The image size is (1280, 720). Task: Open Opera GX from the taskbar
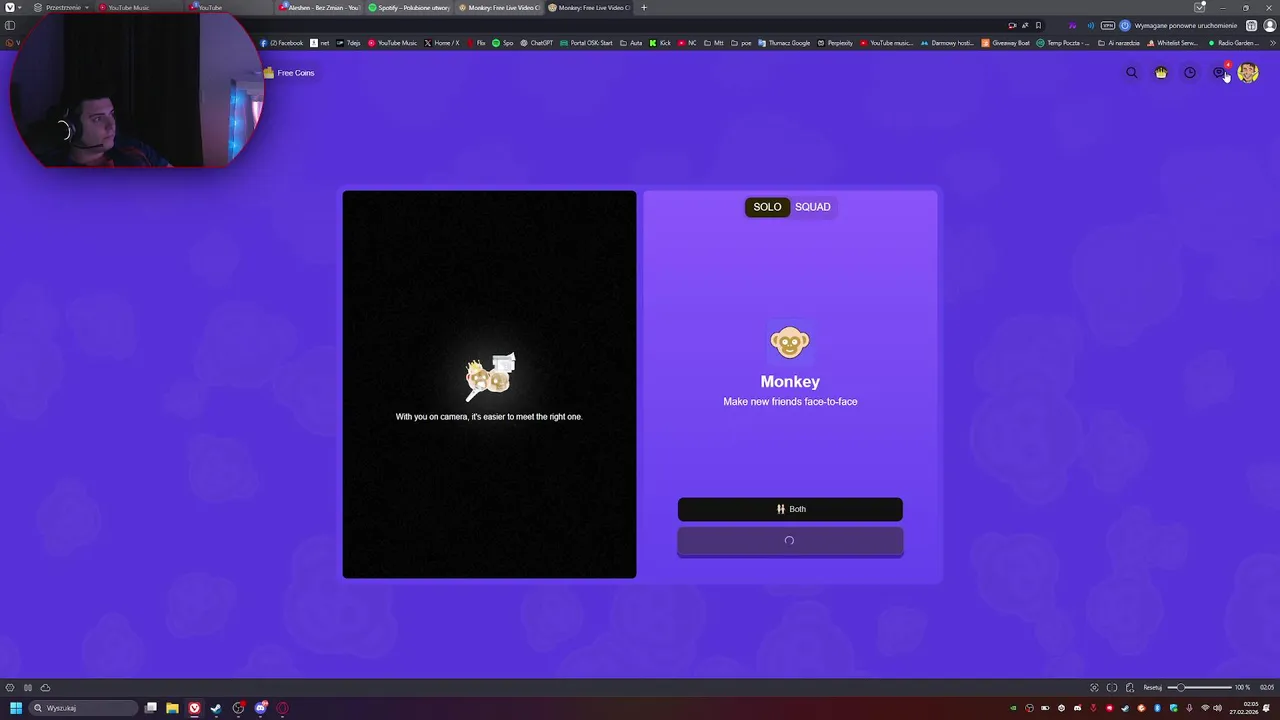(x=282, y=708)
